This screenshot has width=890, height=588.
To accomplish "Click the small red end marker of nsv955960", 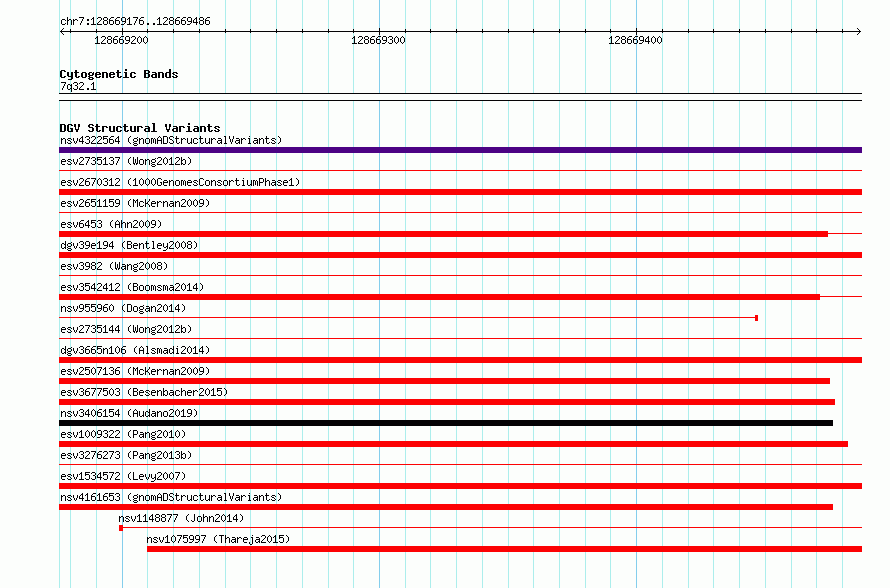I will coord(757,318).
